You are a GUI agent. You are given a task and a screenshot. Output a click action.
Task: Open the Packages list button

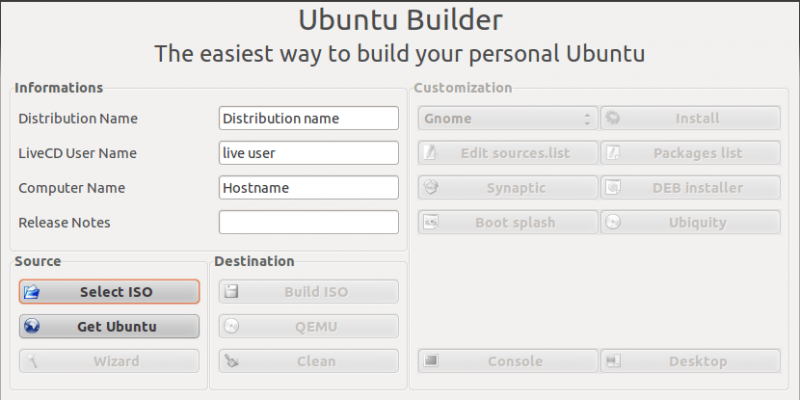click(x=690, y=153)
